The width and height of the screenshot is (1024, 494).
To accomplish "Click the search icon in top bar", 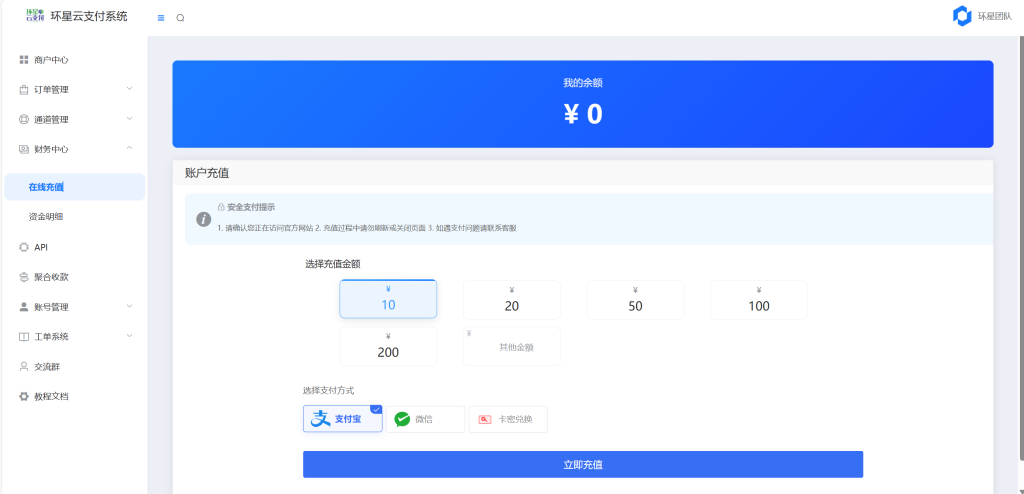I will (180, 17).
